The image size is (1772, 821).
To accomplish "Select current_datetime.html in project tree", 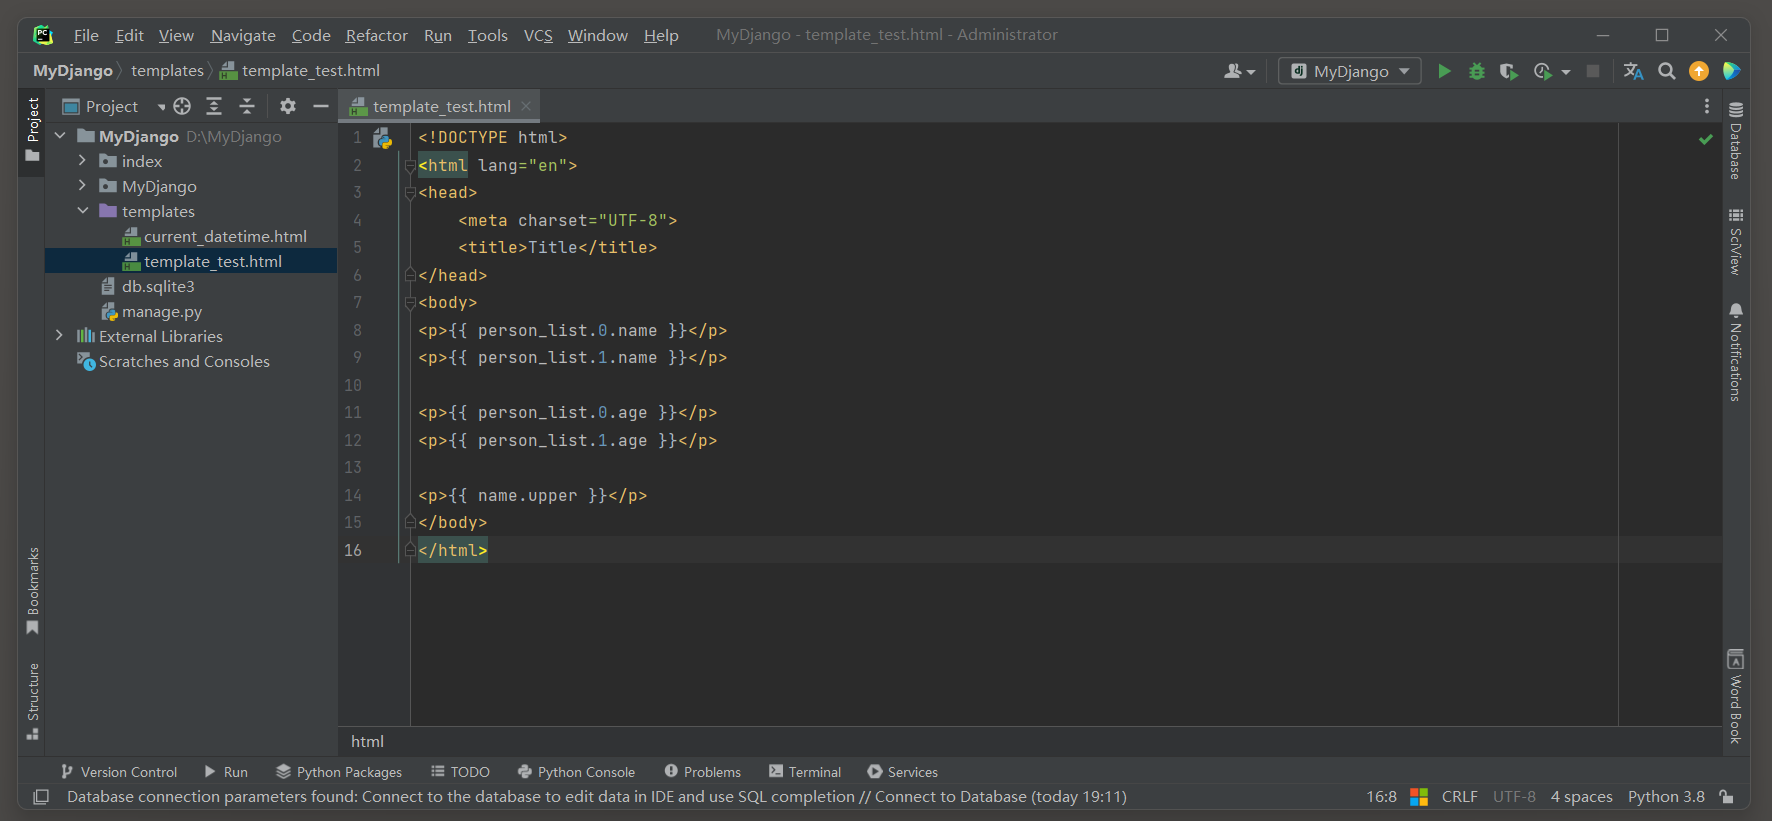I will click(x=225, y=236).
